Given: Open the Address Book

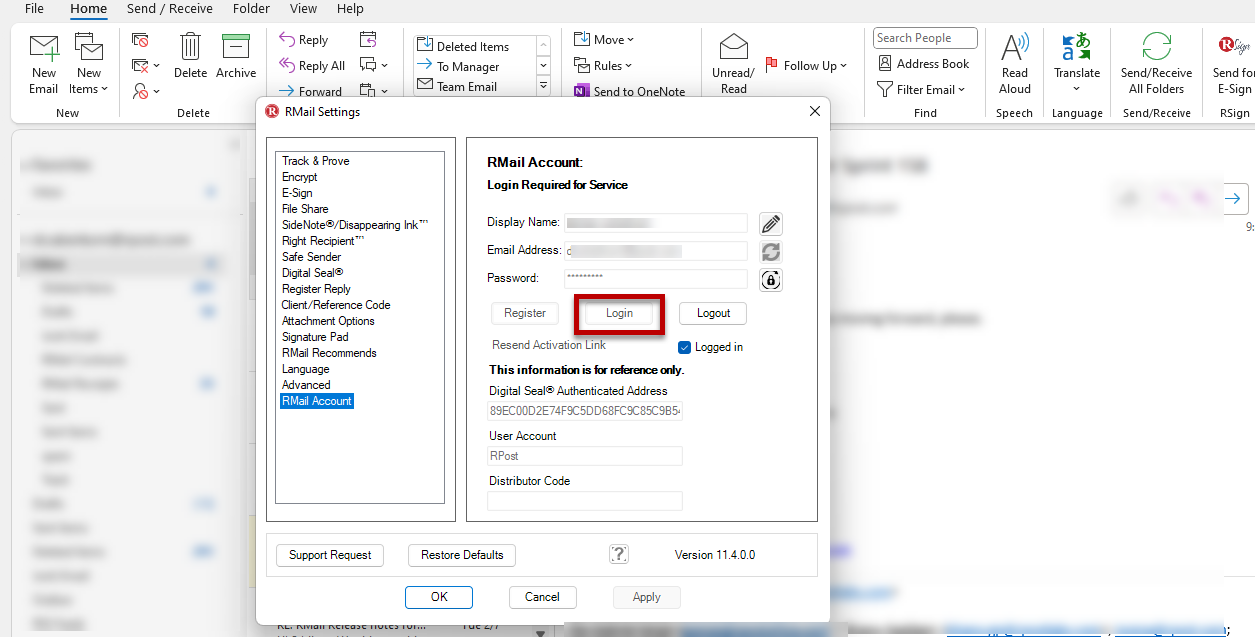Looking at the screenshot, I should (924, 63).
